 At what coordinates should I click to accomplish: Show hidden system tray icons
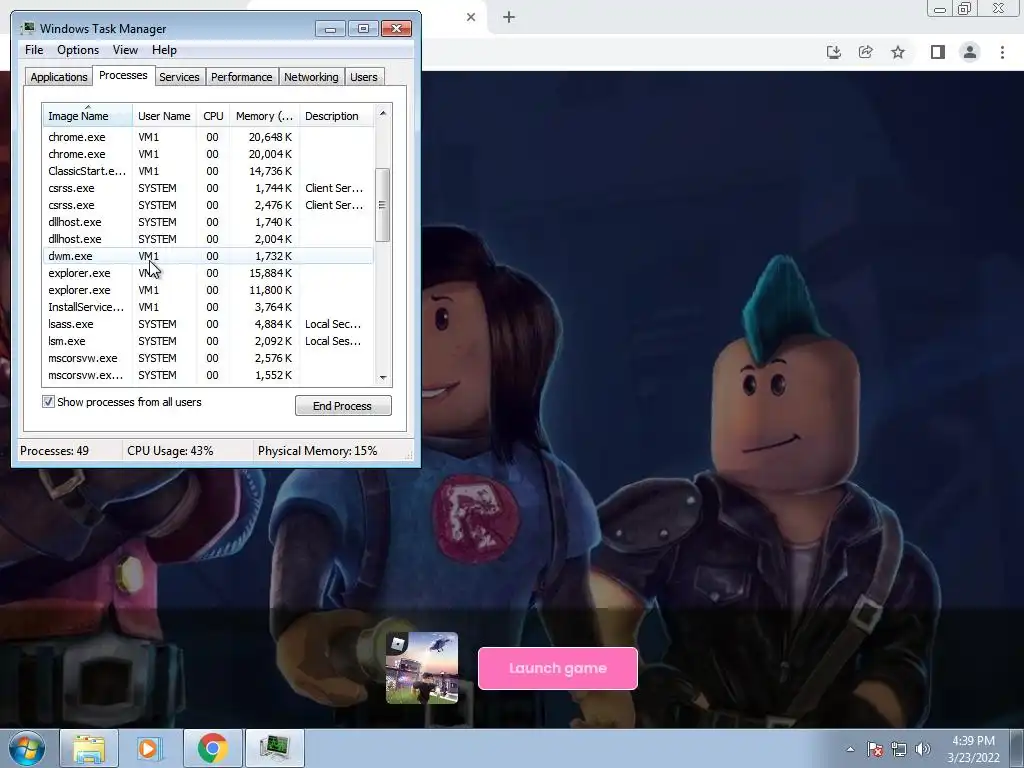click(850, 749)
